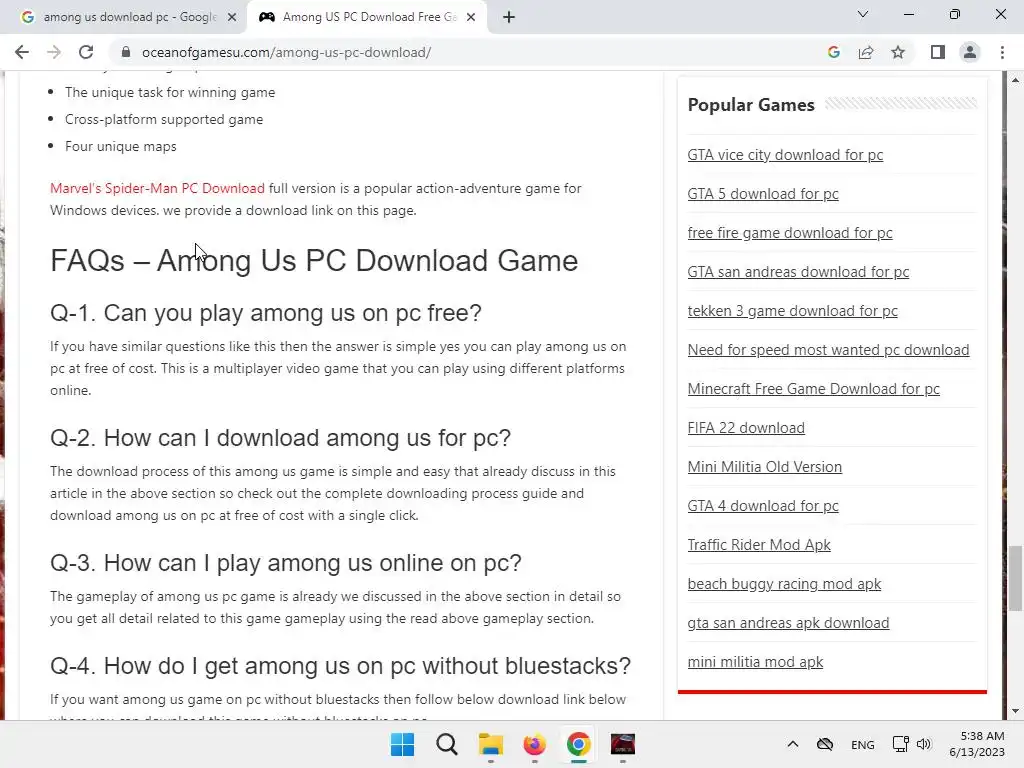Click the FAQs – Among Us PC Download Game heading
The image size is (1024, 768).
coord(314,261)
